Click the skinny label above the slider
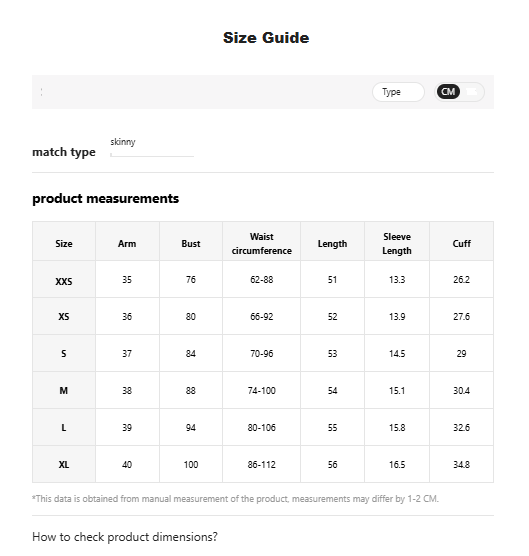The width and height of the screenshot is (529, 556). point(123,142)
